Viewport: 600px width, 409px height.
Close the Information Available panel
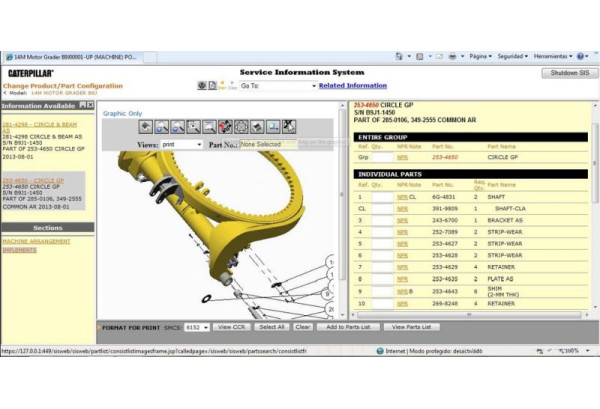(90, 105)
